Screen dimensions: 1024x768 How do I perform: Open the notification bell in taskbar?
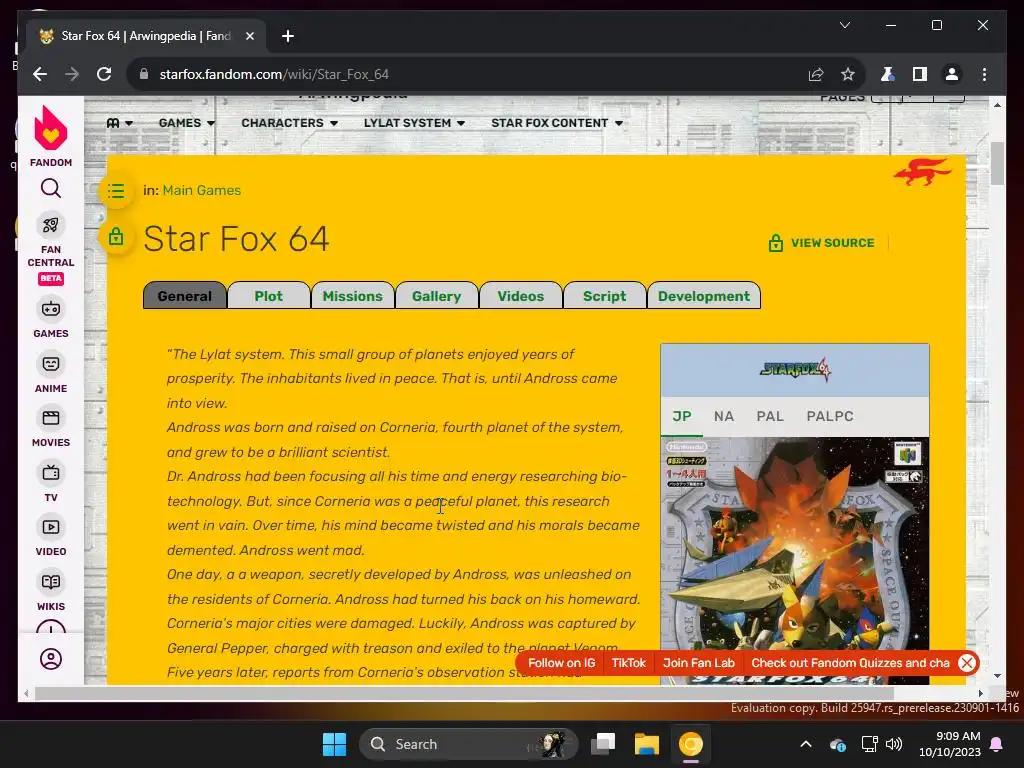[997, 744]
